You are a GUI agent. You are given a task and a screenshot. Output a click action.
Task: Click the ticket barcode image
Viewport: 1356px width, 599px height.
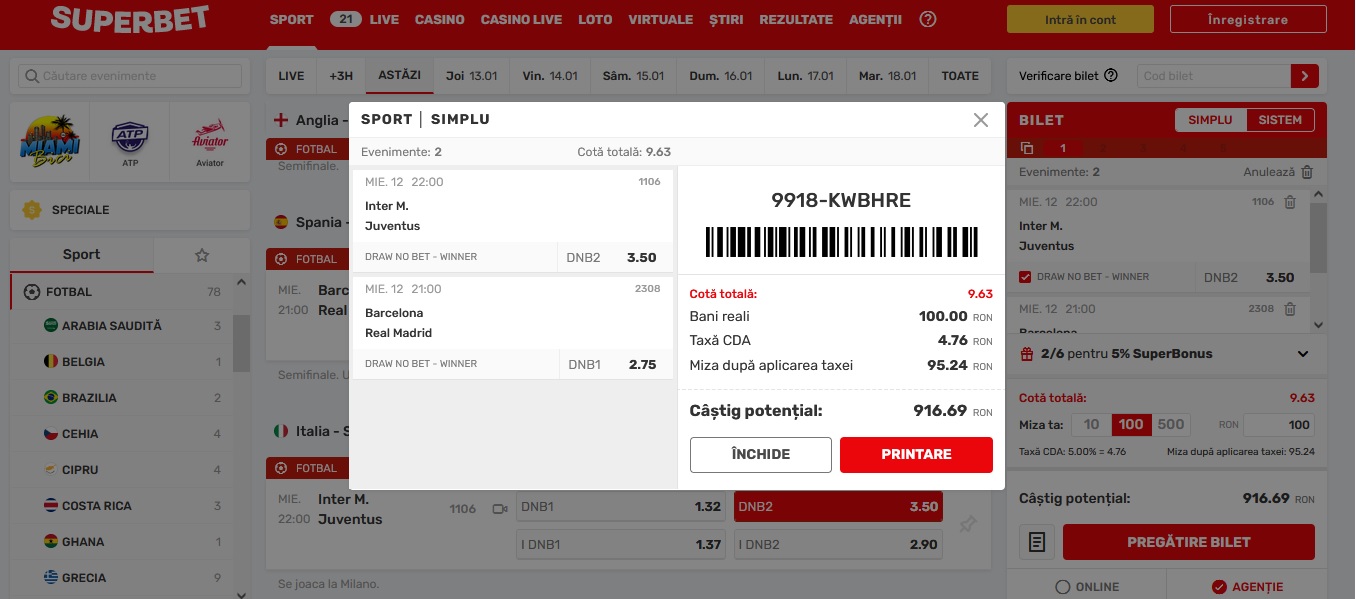(x=841, y=242)
